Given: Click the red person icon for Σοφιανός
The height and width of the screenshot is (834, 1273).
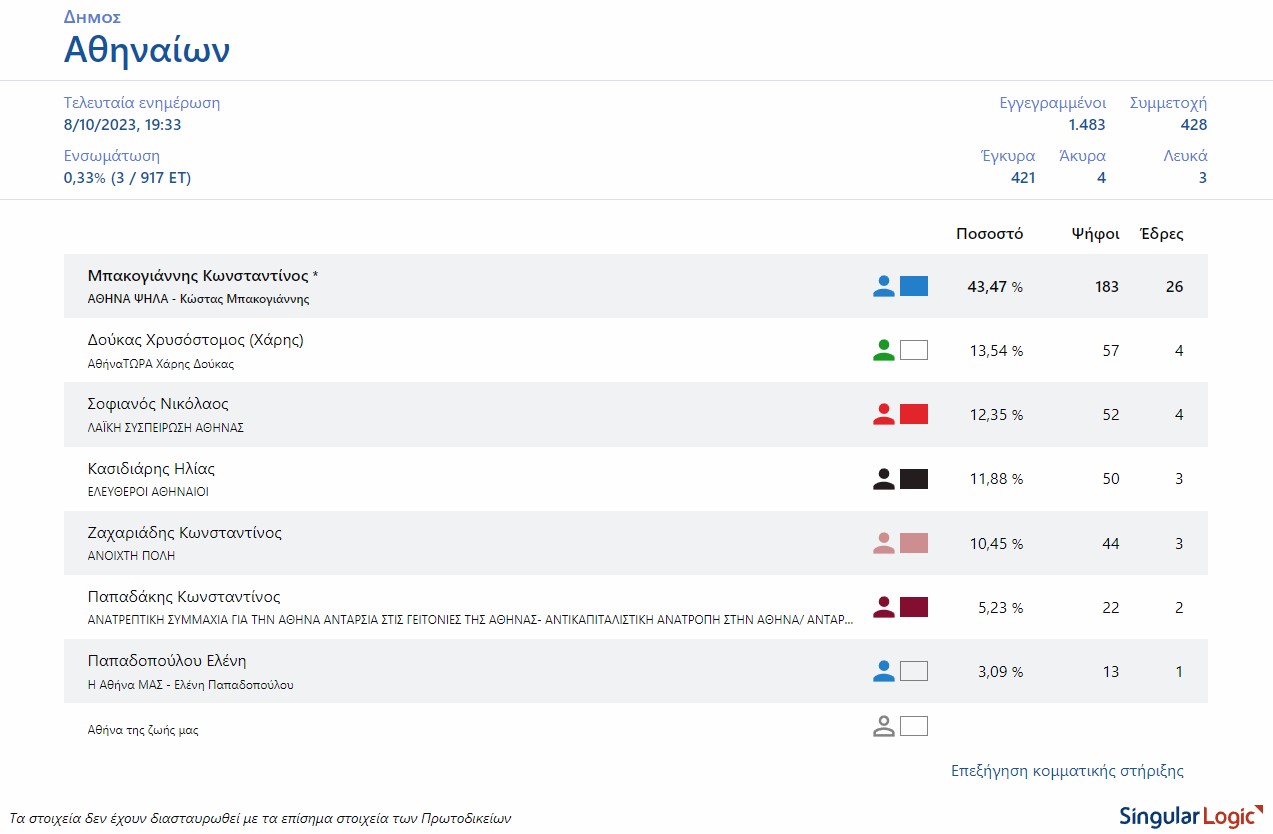Looking at the screenshot, I should 883,415.
